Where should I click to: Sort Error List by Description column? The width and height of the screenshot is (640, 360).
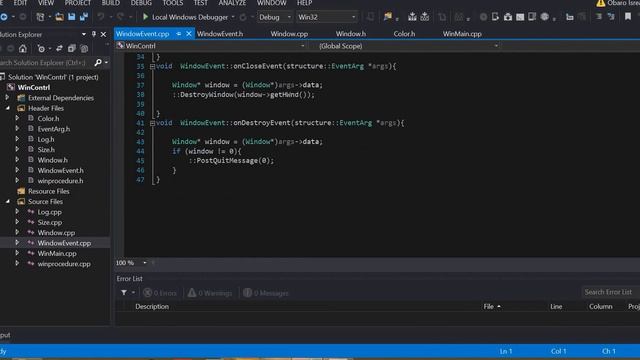(x=152, y=307)
